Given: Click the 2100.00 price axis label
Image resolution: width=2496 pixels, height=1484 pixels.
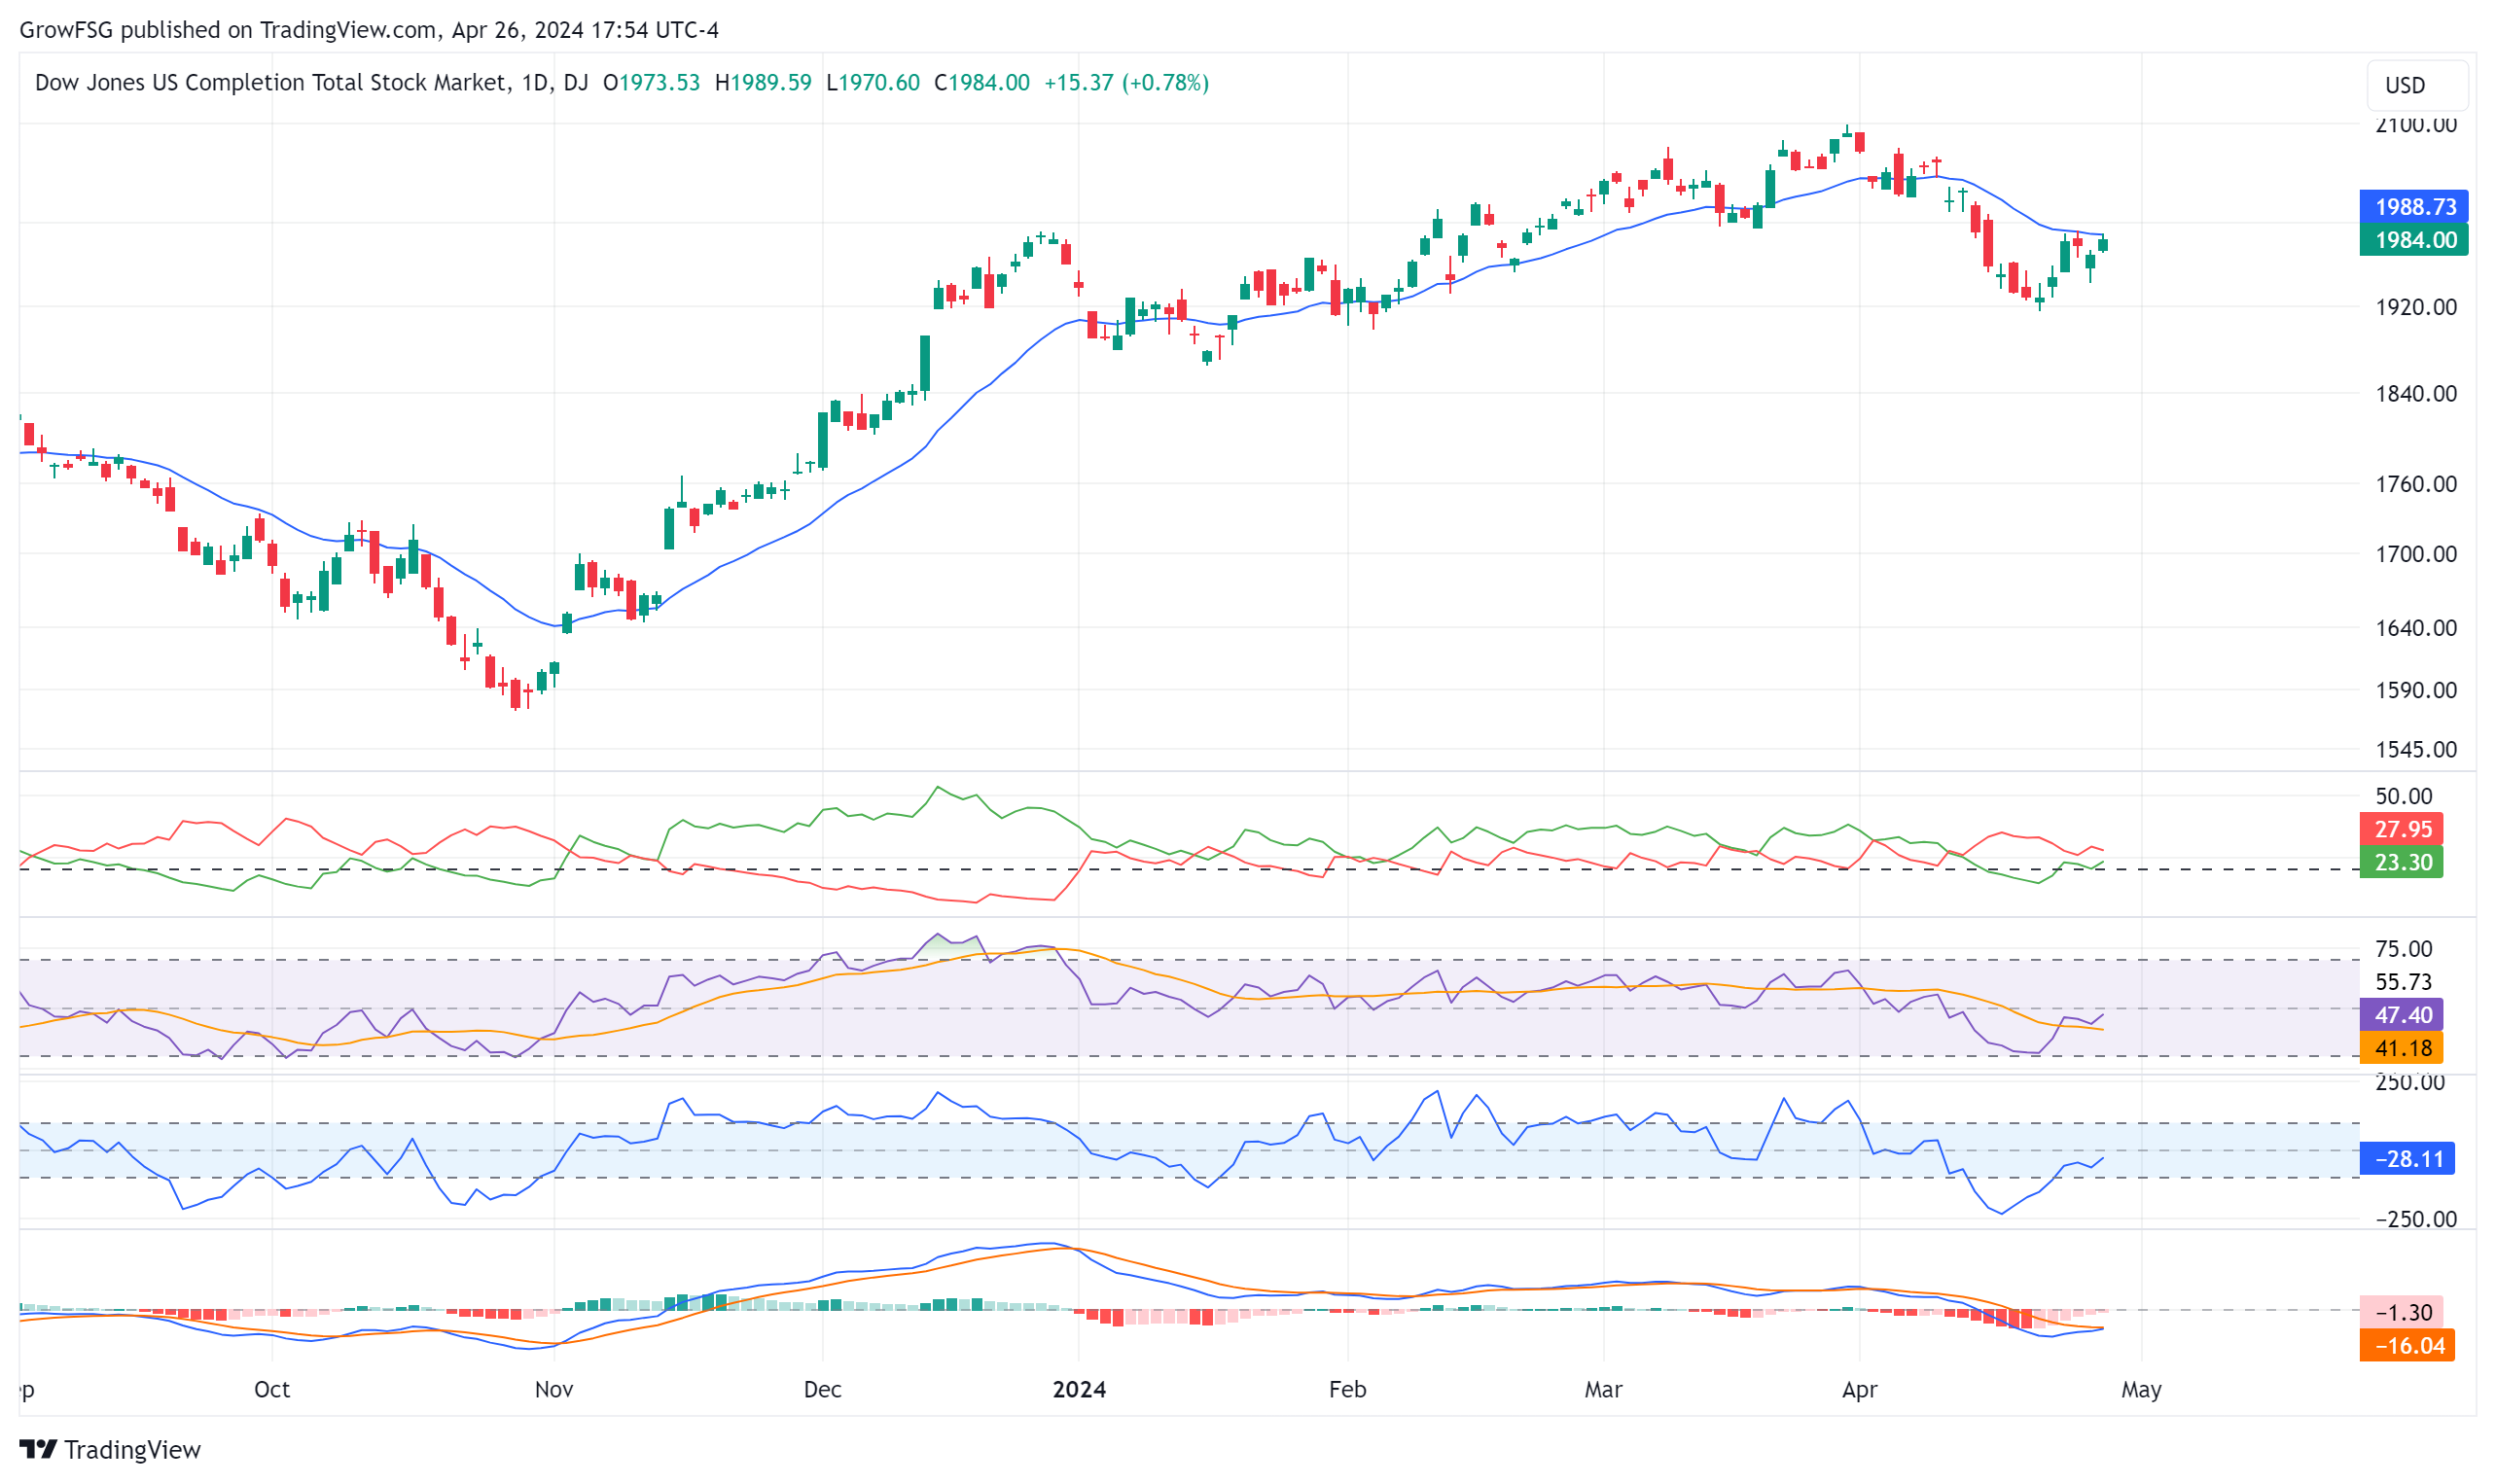Looking at the screenshot, I should [x=2415, y=125].
